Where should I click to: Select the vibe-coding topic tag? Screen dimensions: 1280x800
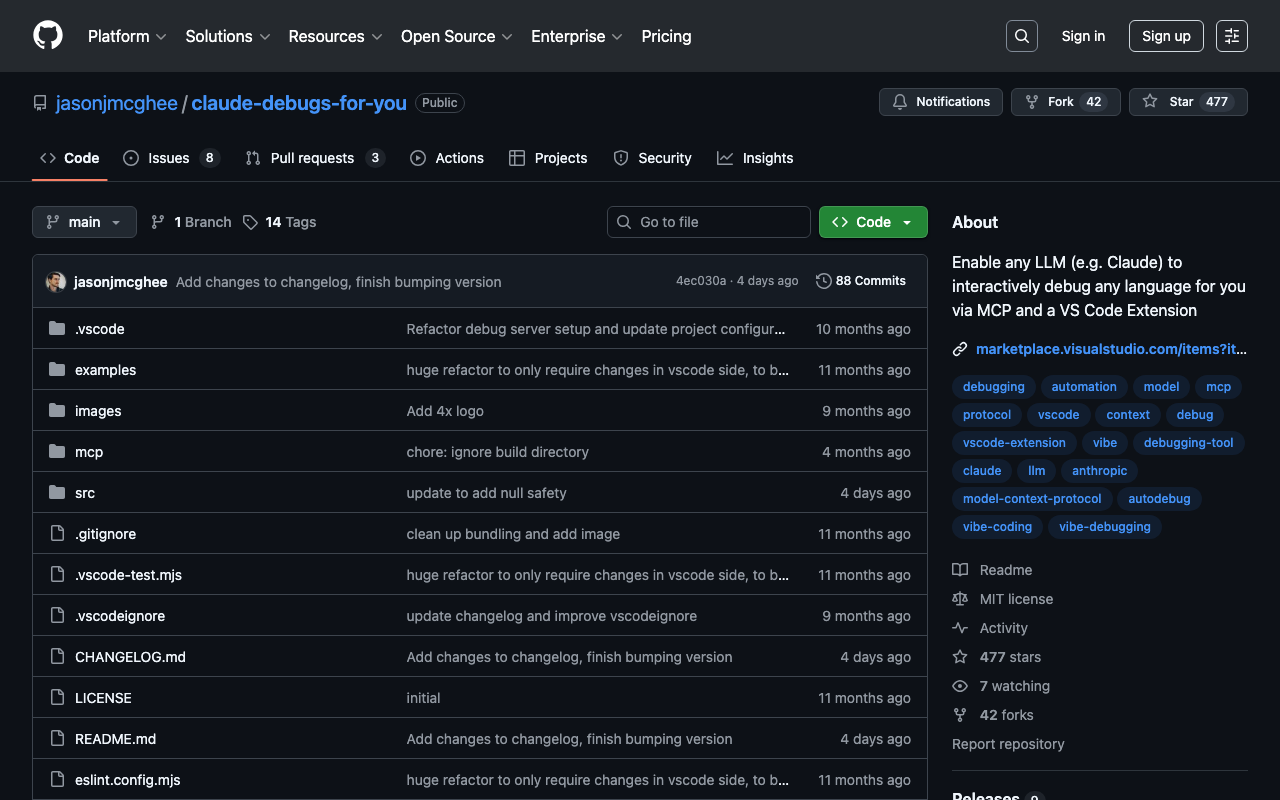(x=996, y=527)
